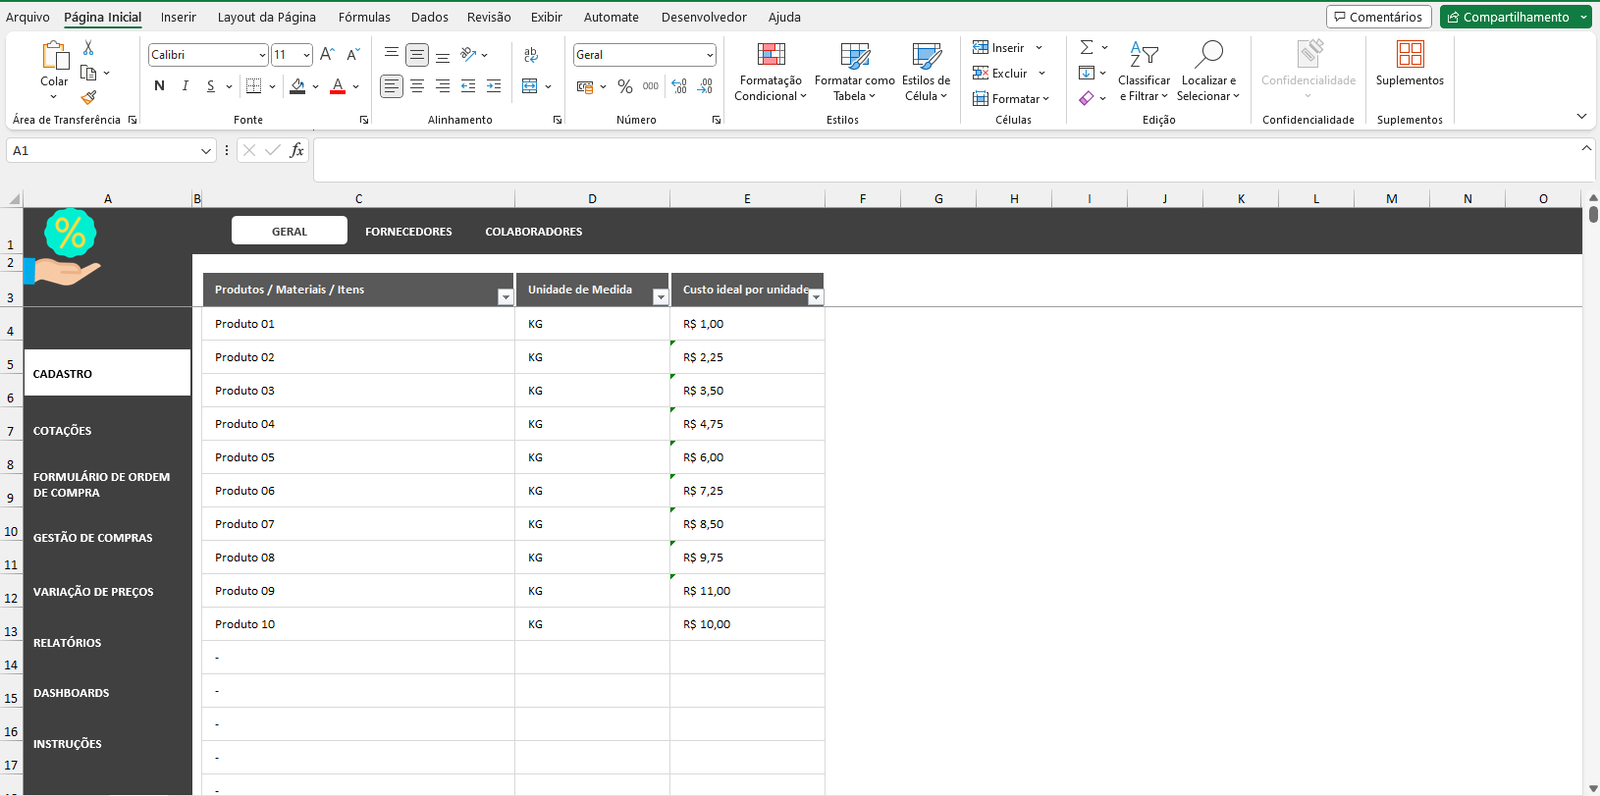Click the AutoSum sigma icon
The image size is (1600, 796).
pos(1086,48)
